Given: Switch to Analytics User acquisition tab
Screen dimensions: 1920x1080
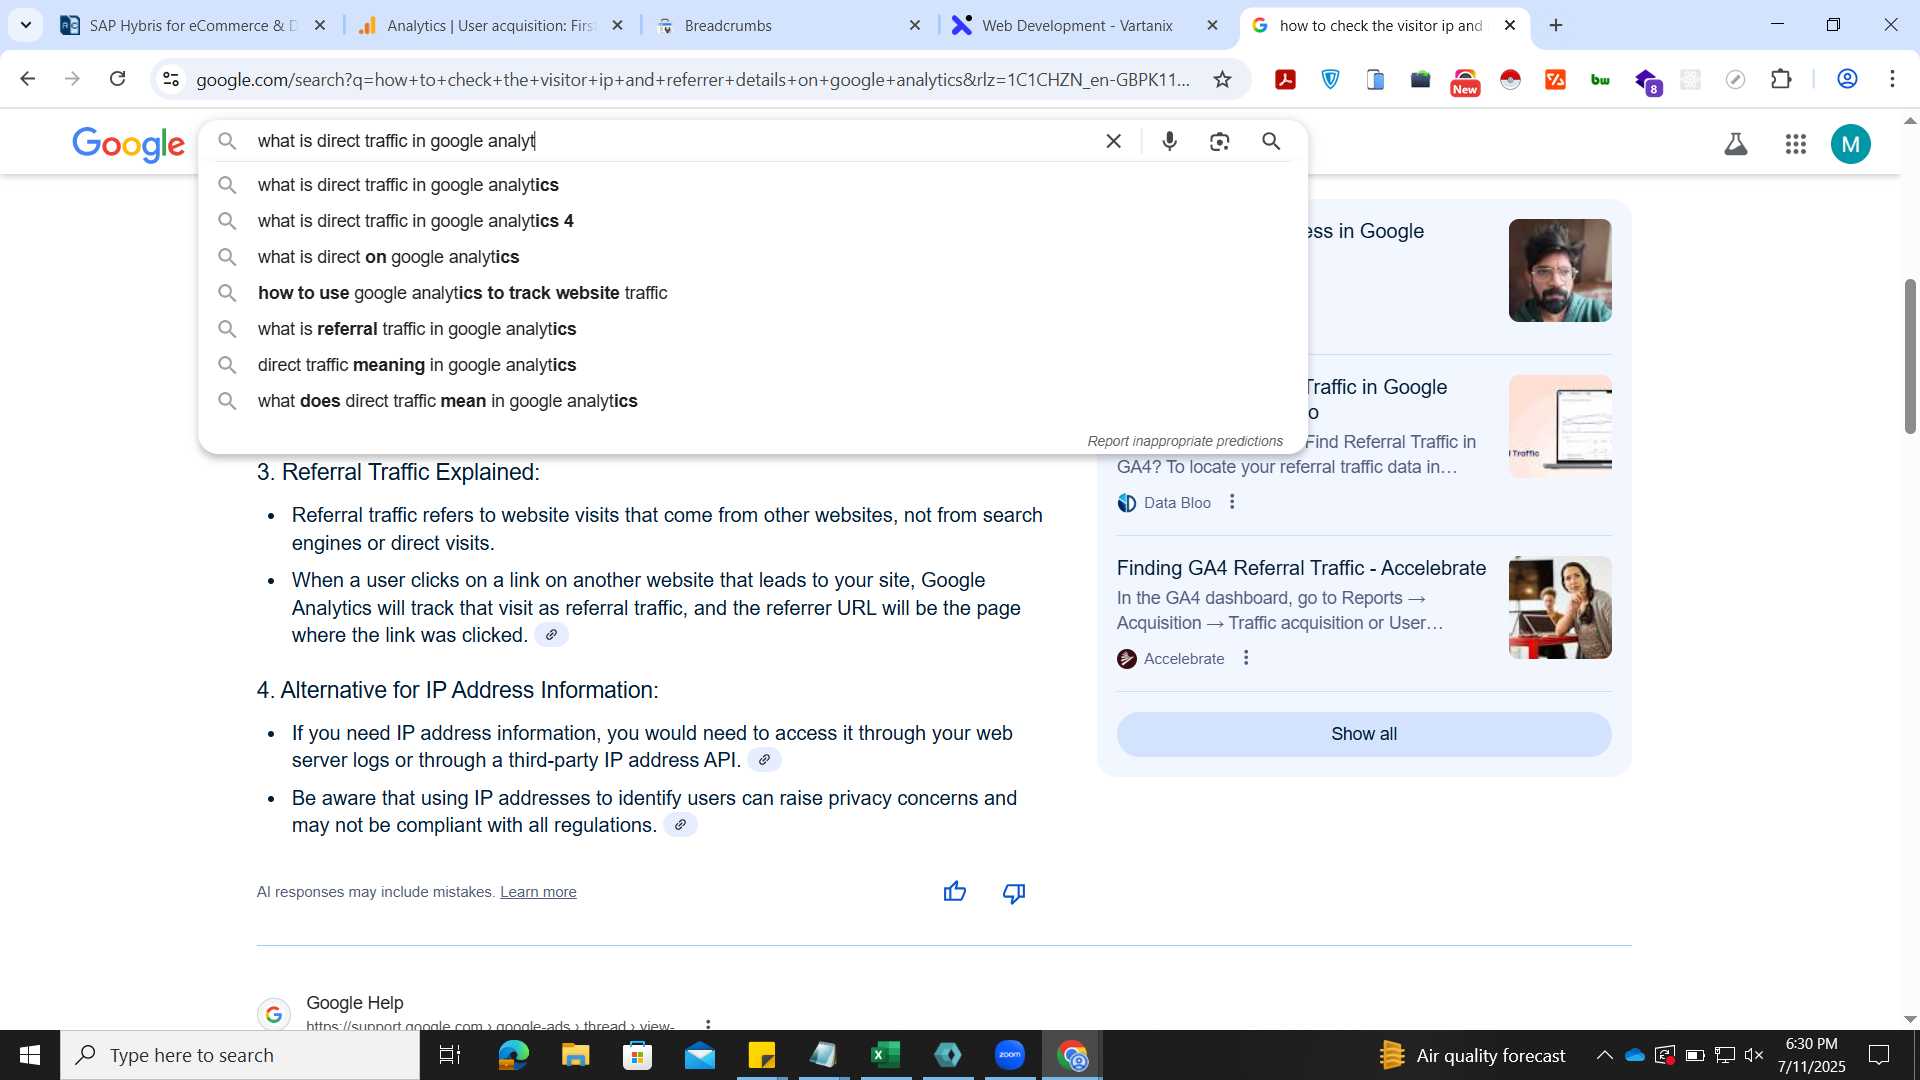Looking at the screenshot, I should [x=492, y=25].
